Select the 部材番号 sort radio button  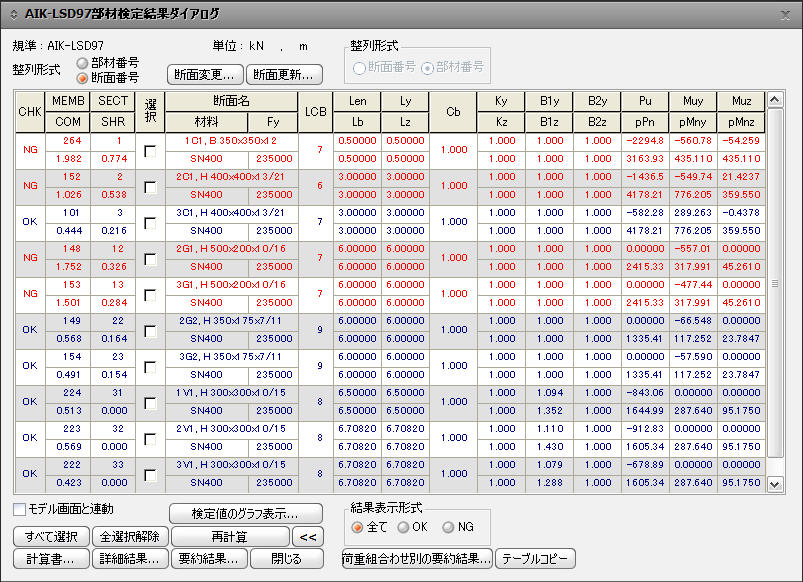coord(82,63)
